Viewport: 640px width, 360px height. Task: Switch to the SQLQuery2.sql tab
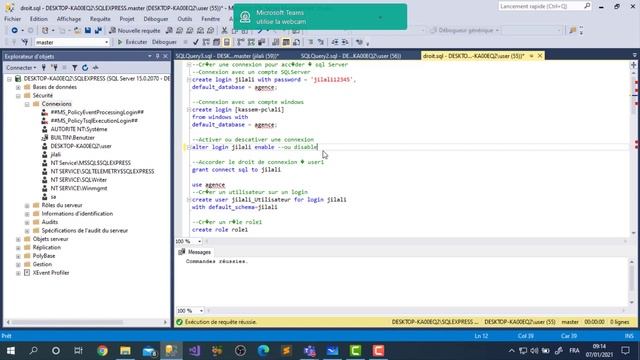click(x=351, y=56)
